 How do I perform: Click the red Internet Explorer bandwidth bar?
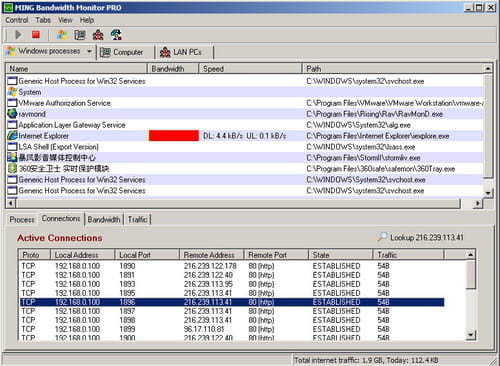point(174,136)
